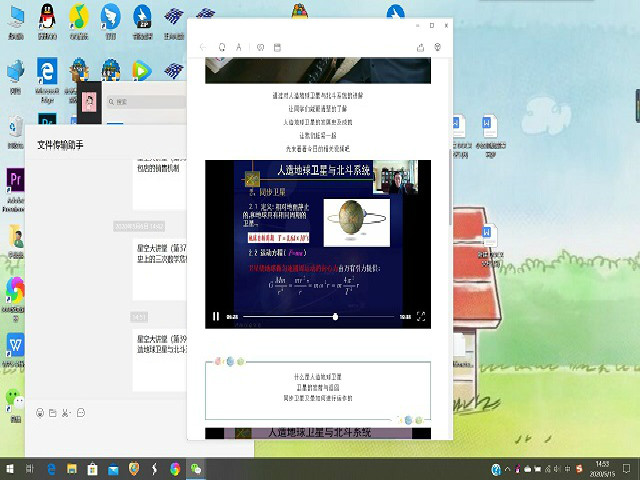
Task: Click the second video titled 人造地球卫星与北斗系统 at bottom
Action: tap(318, 433)
